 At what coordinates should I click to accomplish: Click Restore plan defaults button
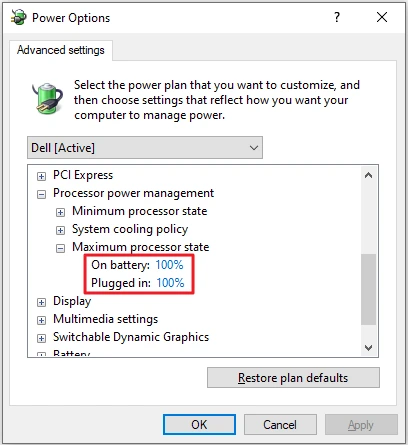293,378
